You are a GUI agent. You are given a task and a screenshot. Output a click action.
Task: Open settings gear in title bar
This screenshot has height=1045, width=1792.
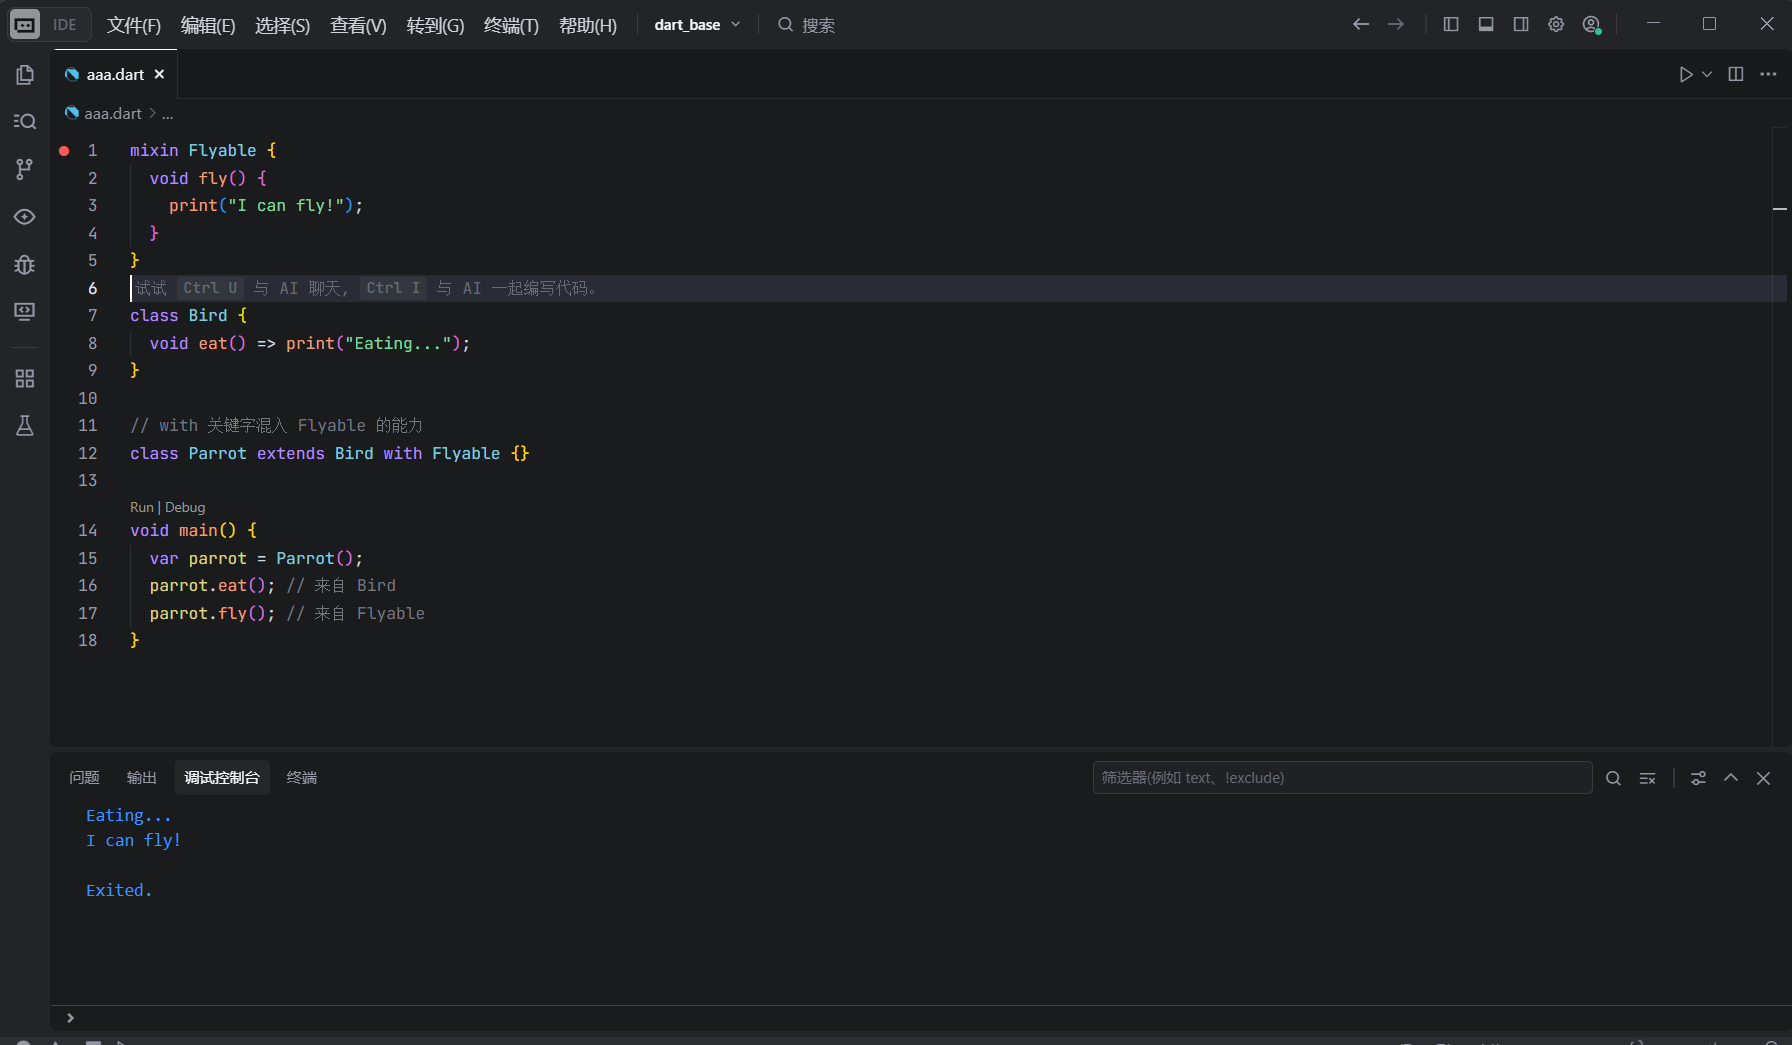click(x=1556, y=24)
